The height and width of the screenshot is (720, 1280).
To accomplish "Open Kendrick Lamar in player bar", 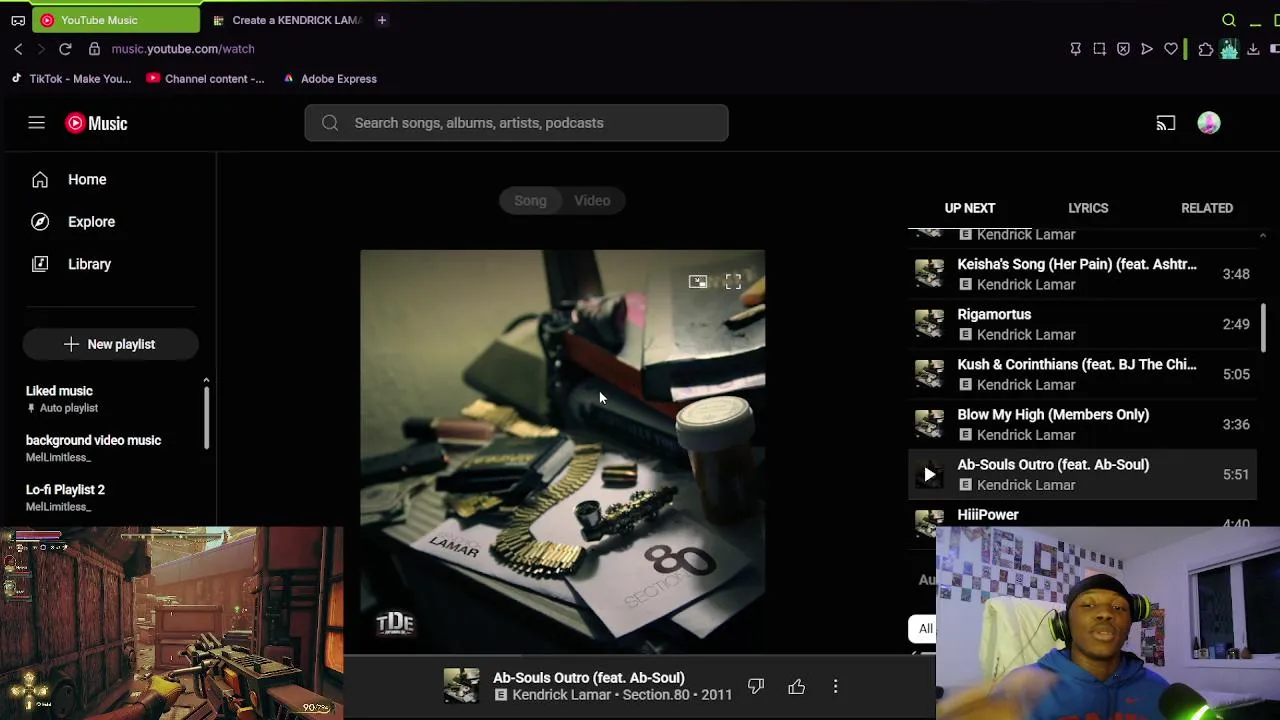I will pos(561,695).
